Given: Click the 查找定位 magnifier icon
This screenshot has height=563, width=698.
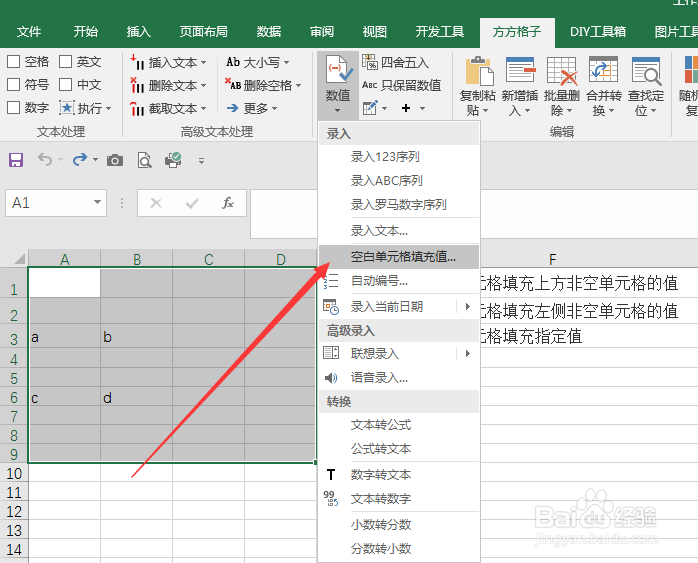Looking at the screenshot, I should tap(645, 70).
